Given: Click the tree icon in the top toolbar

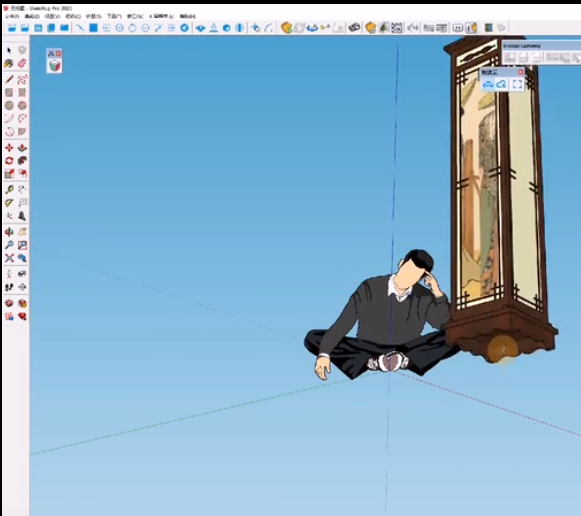Looking at the screenshot, I should 384,28.
